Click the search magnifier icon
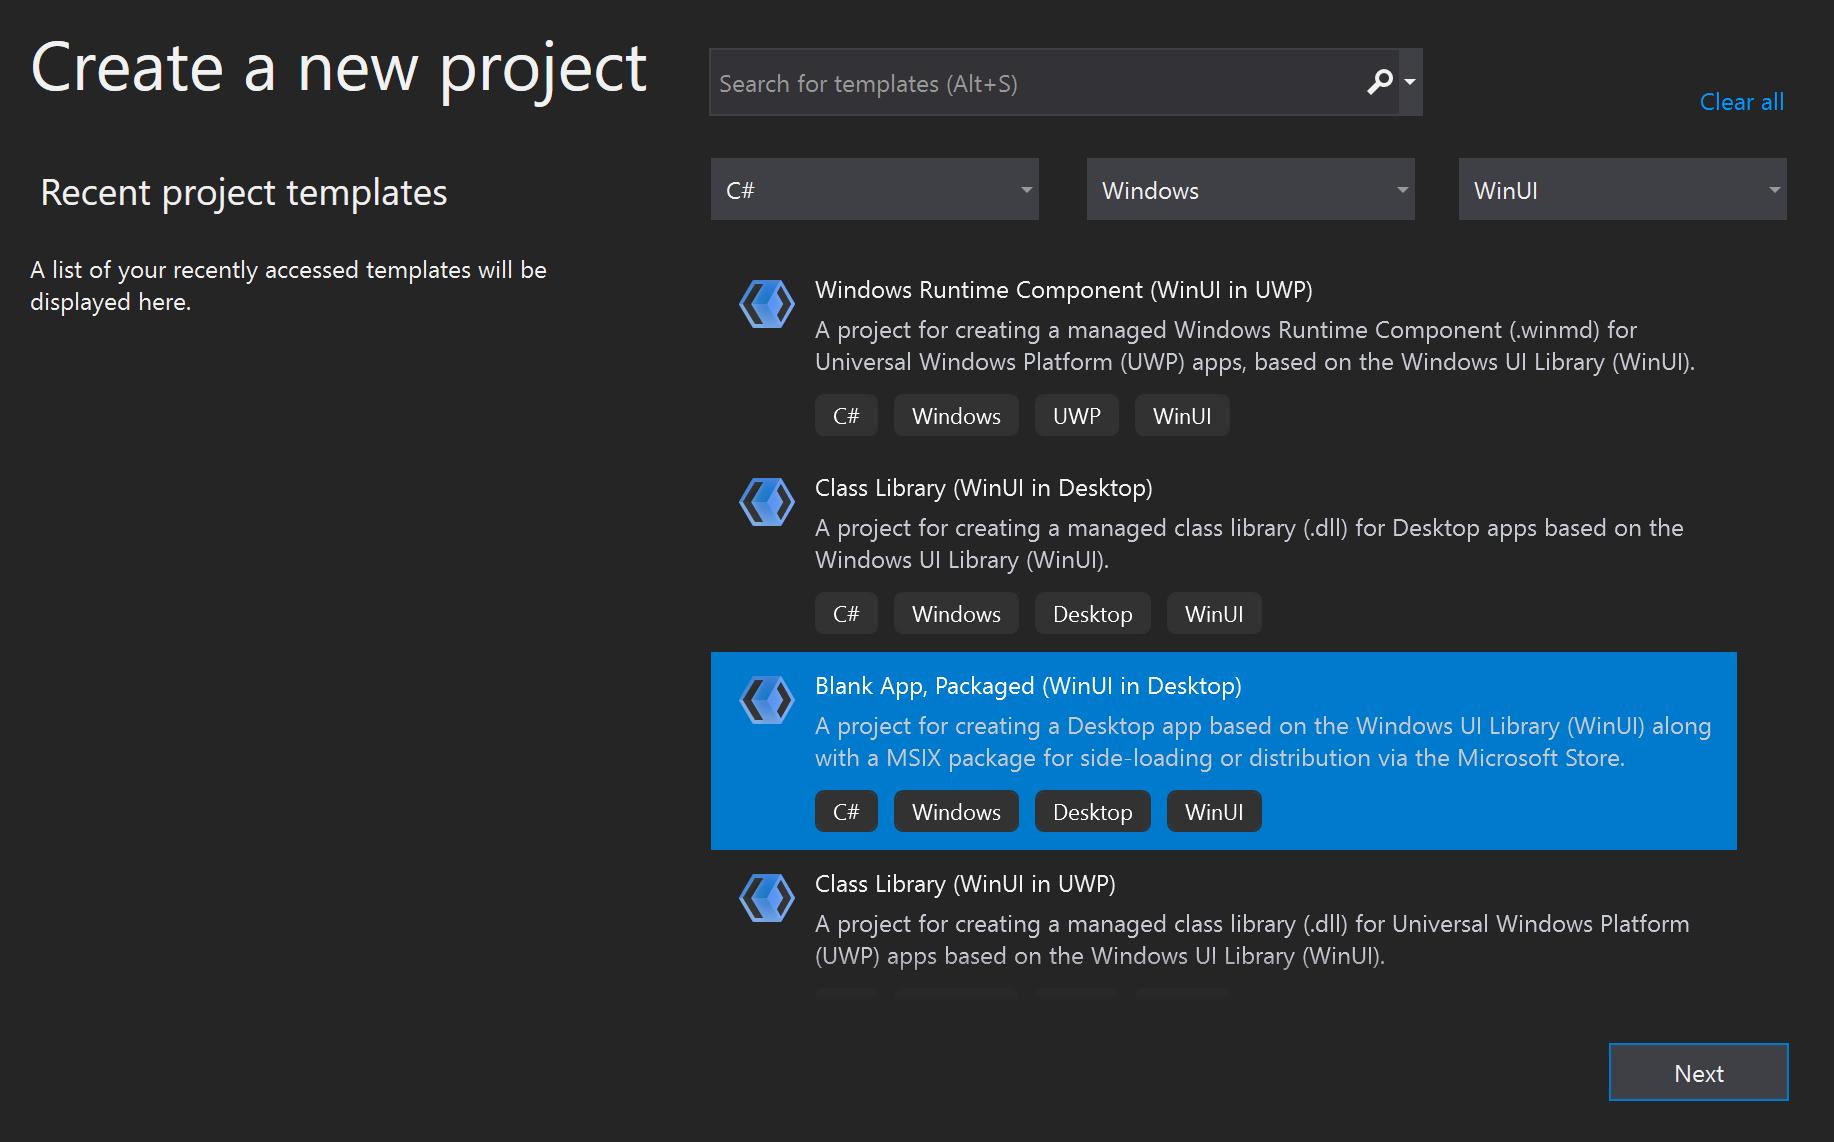This screenshot has width=1834, height=1142. (1380, 82)
